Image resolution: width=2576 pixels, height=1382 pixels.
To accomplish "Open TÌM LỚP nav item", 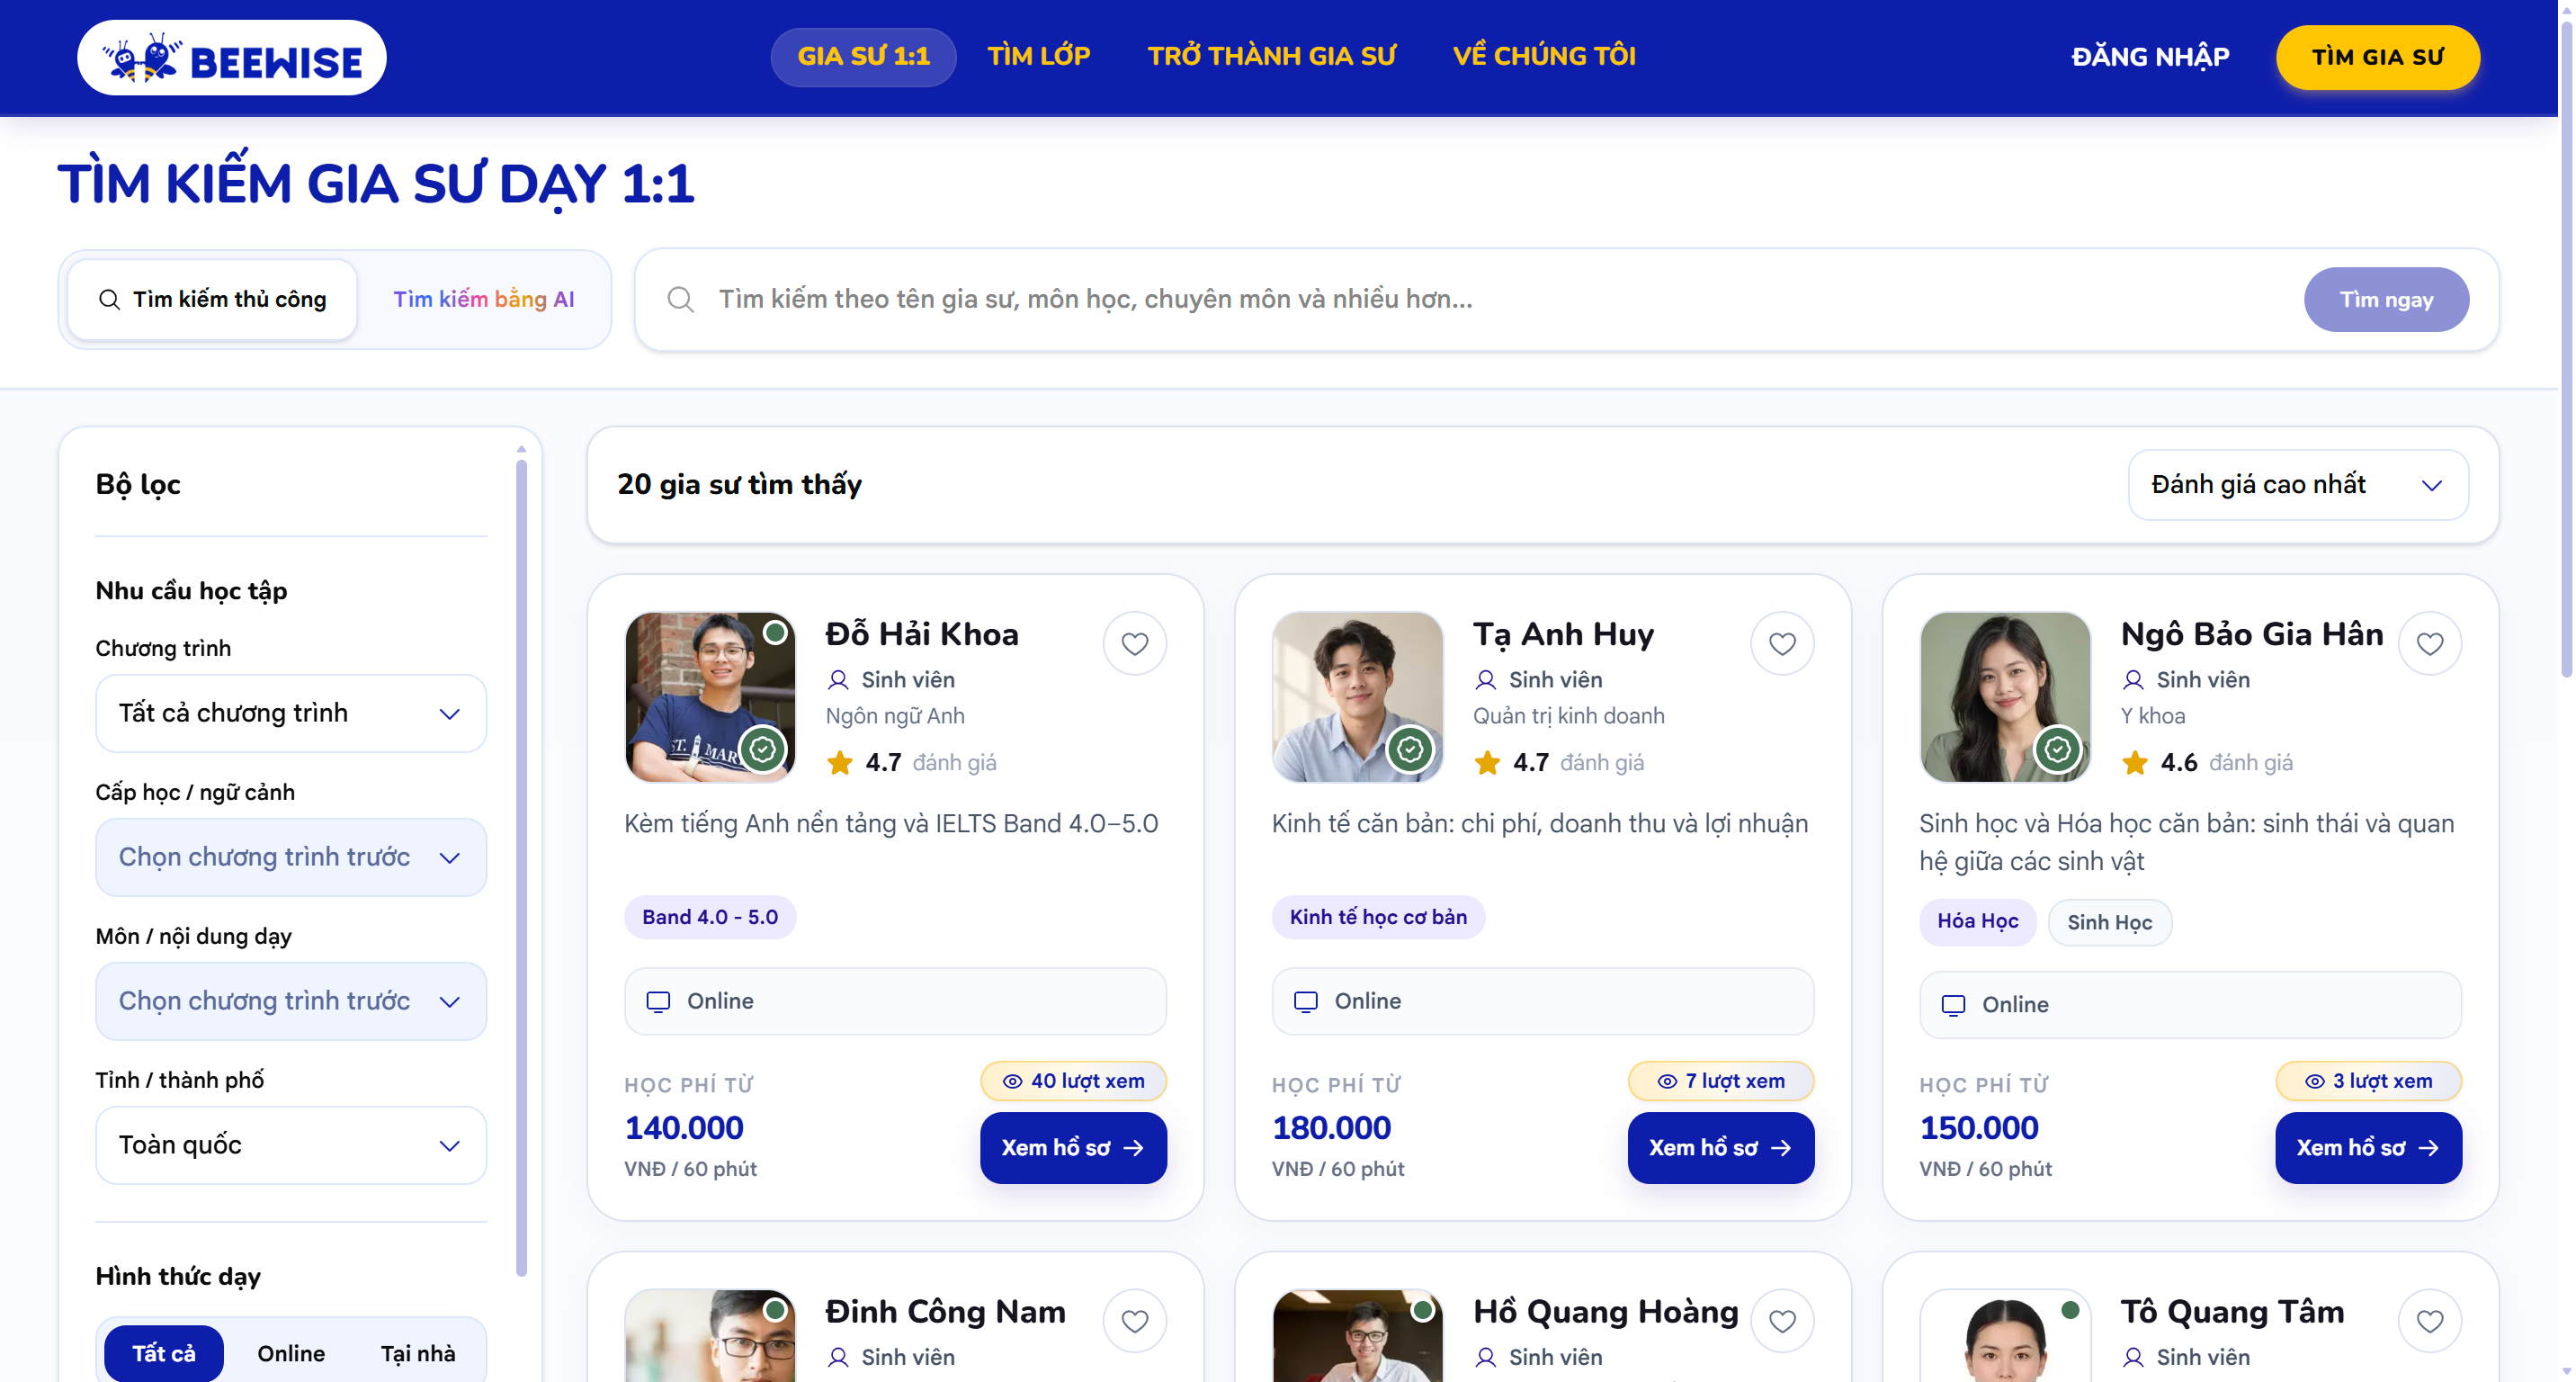I will (1039, 57).
